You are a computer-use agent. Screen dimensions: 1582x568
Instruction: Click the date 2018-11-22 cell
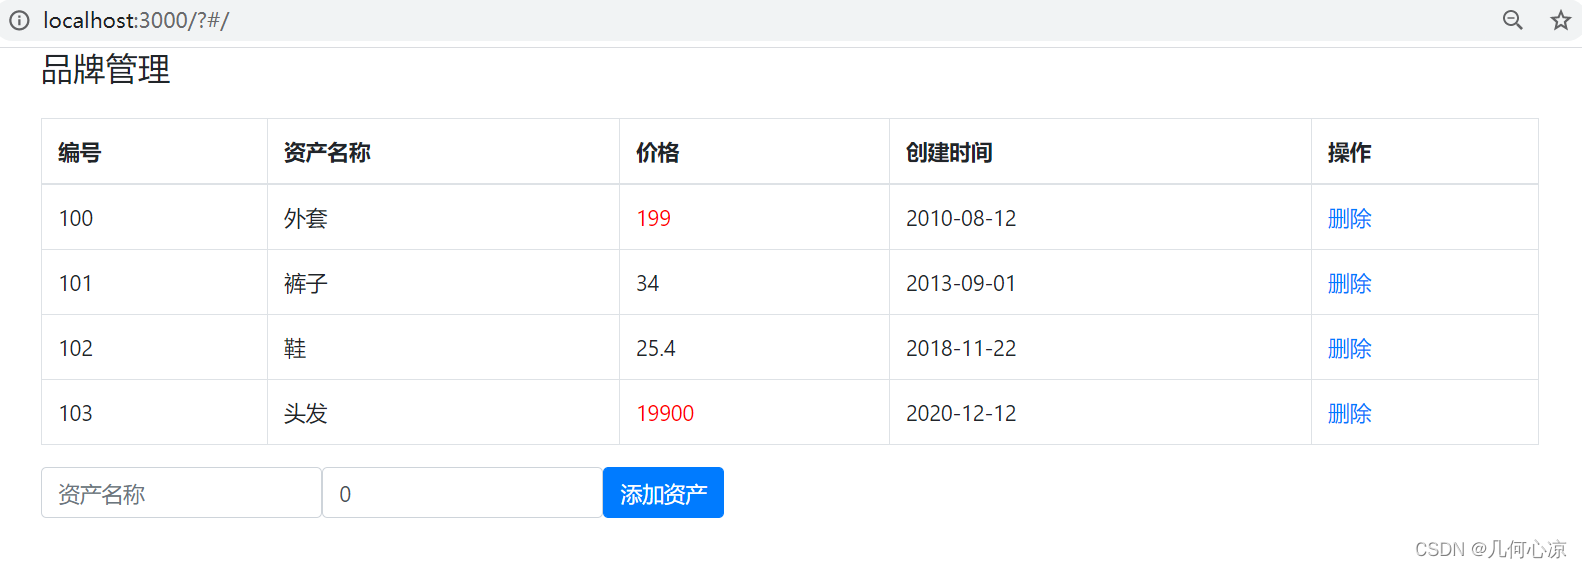[x=961, y=348]
